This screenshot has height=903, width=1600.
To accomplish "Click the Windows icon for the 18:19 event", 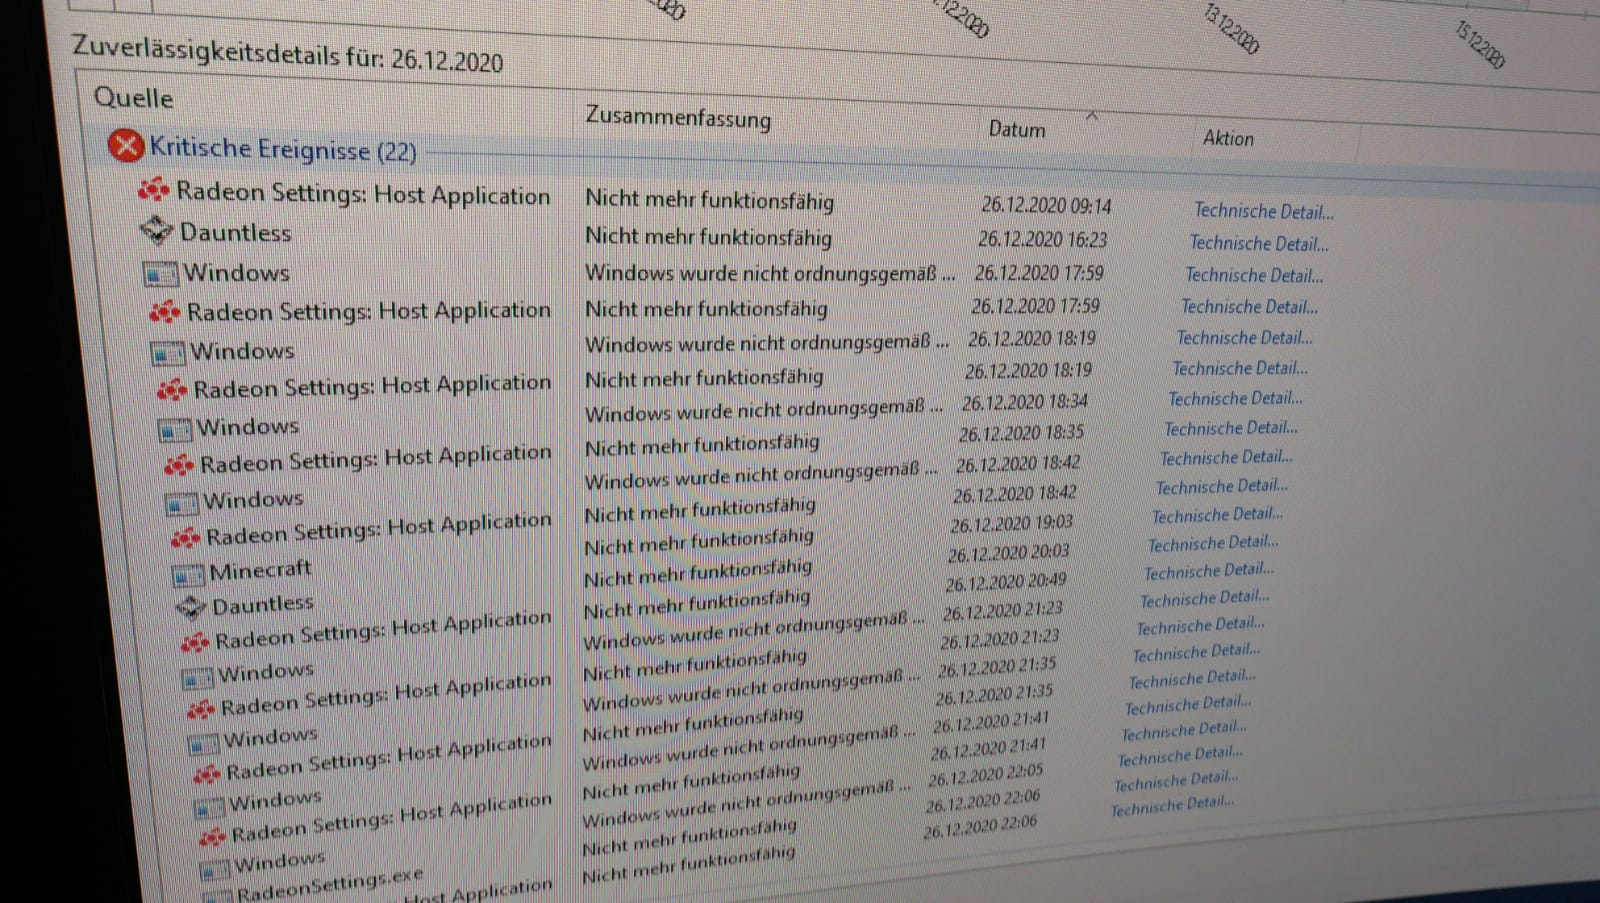I will (168, 352).
